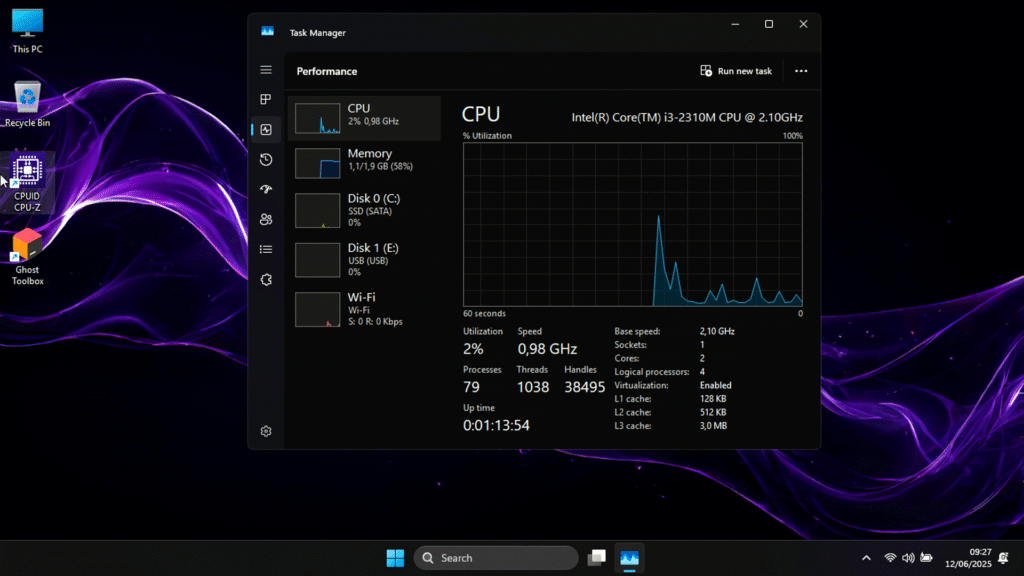The height and width of the screenshot is (576, 1024).
Task: Select the Wi-Fi resource in the list
Action: coord(364,309)
